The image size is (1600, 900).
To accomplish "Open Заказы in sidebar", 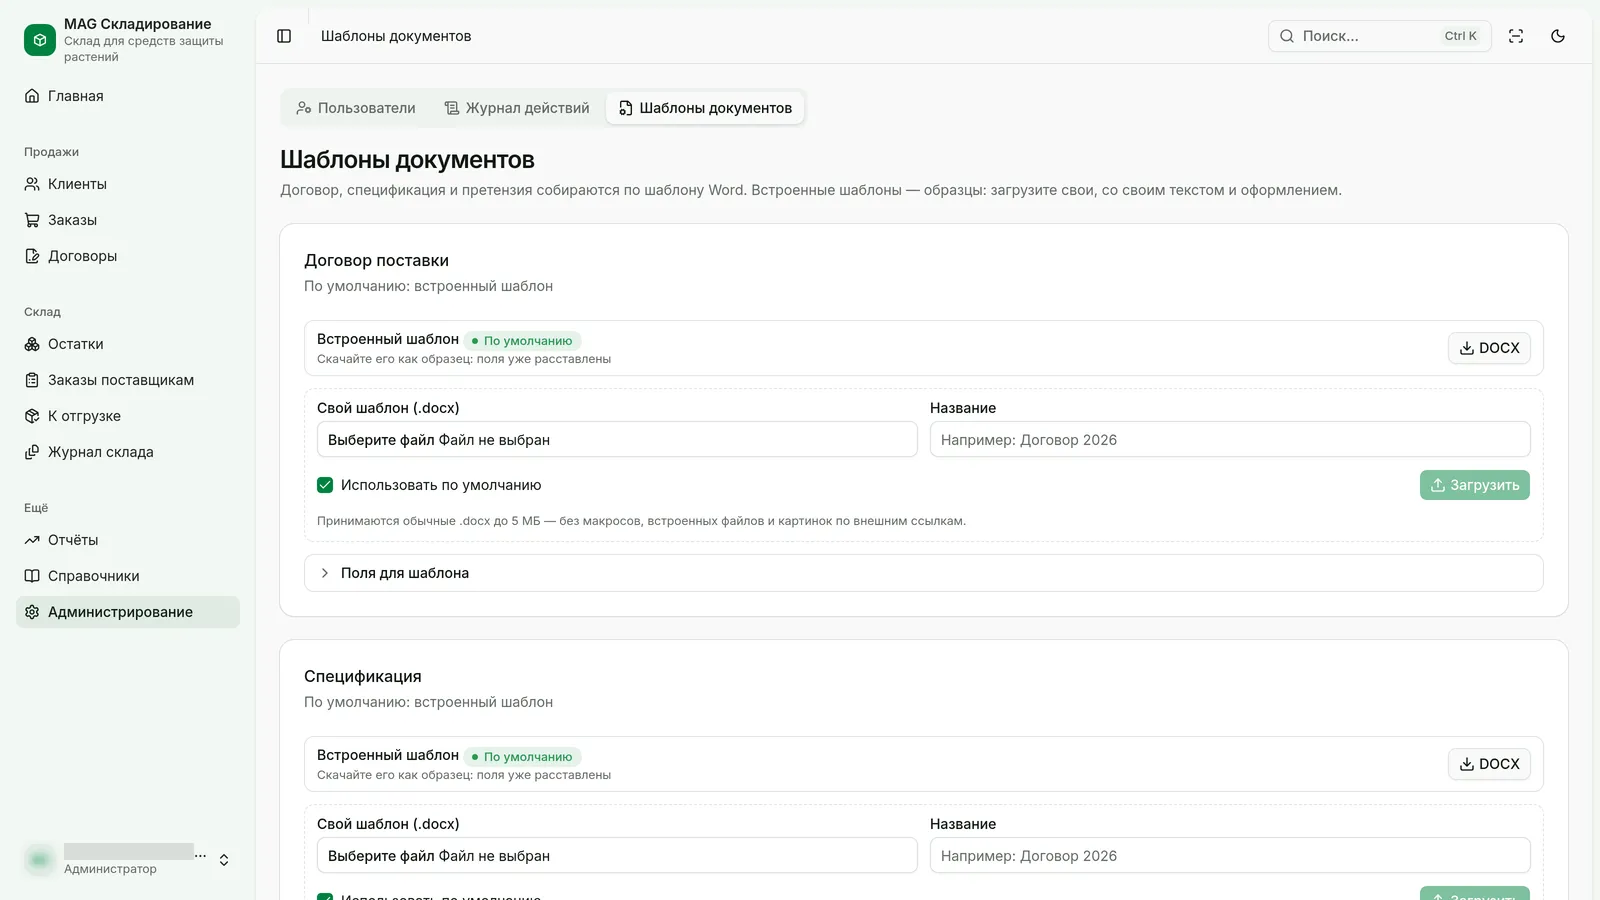I will pos(128,220).
